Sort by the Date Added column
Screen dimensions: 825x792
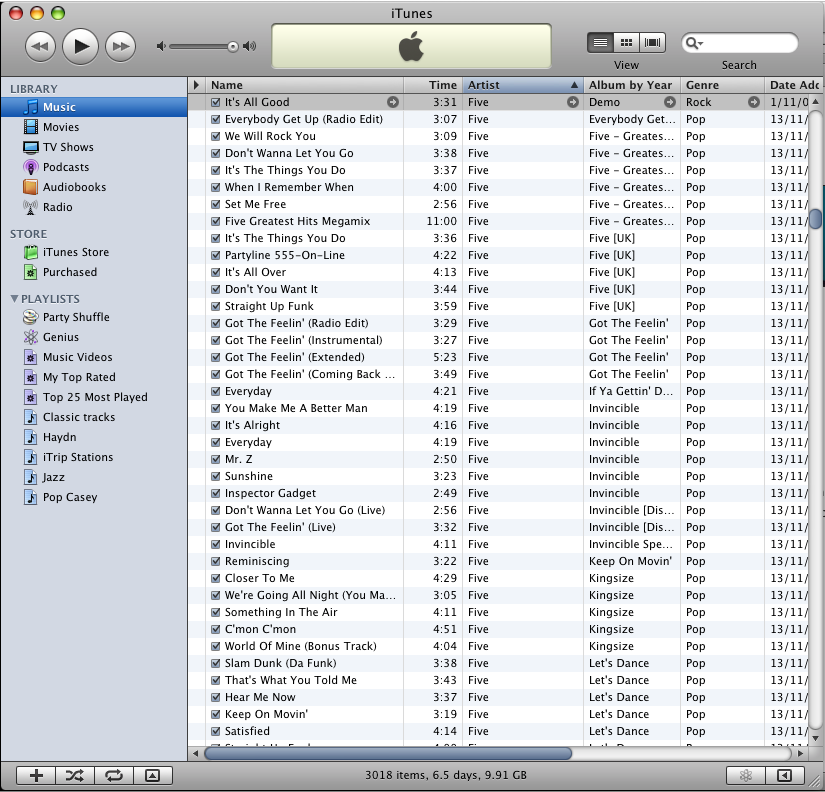[793, 85]
